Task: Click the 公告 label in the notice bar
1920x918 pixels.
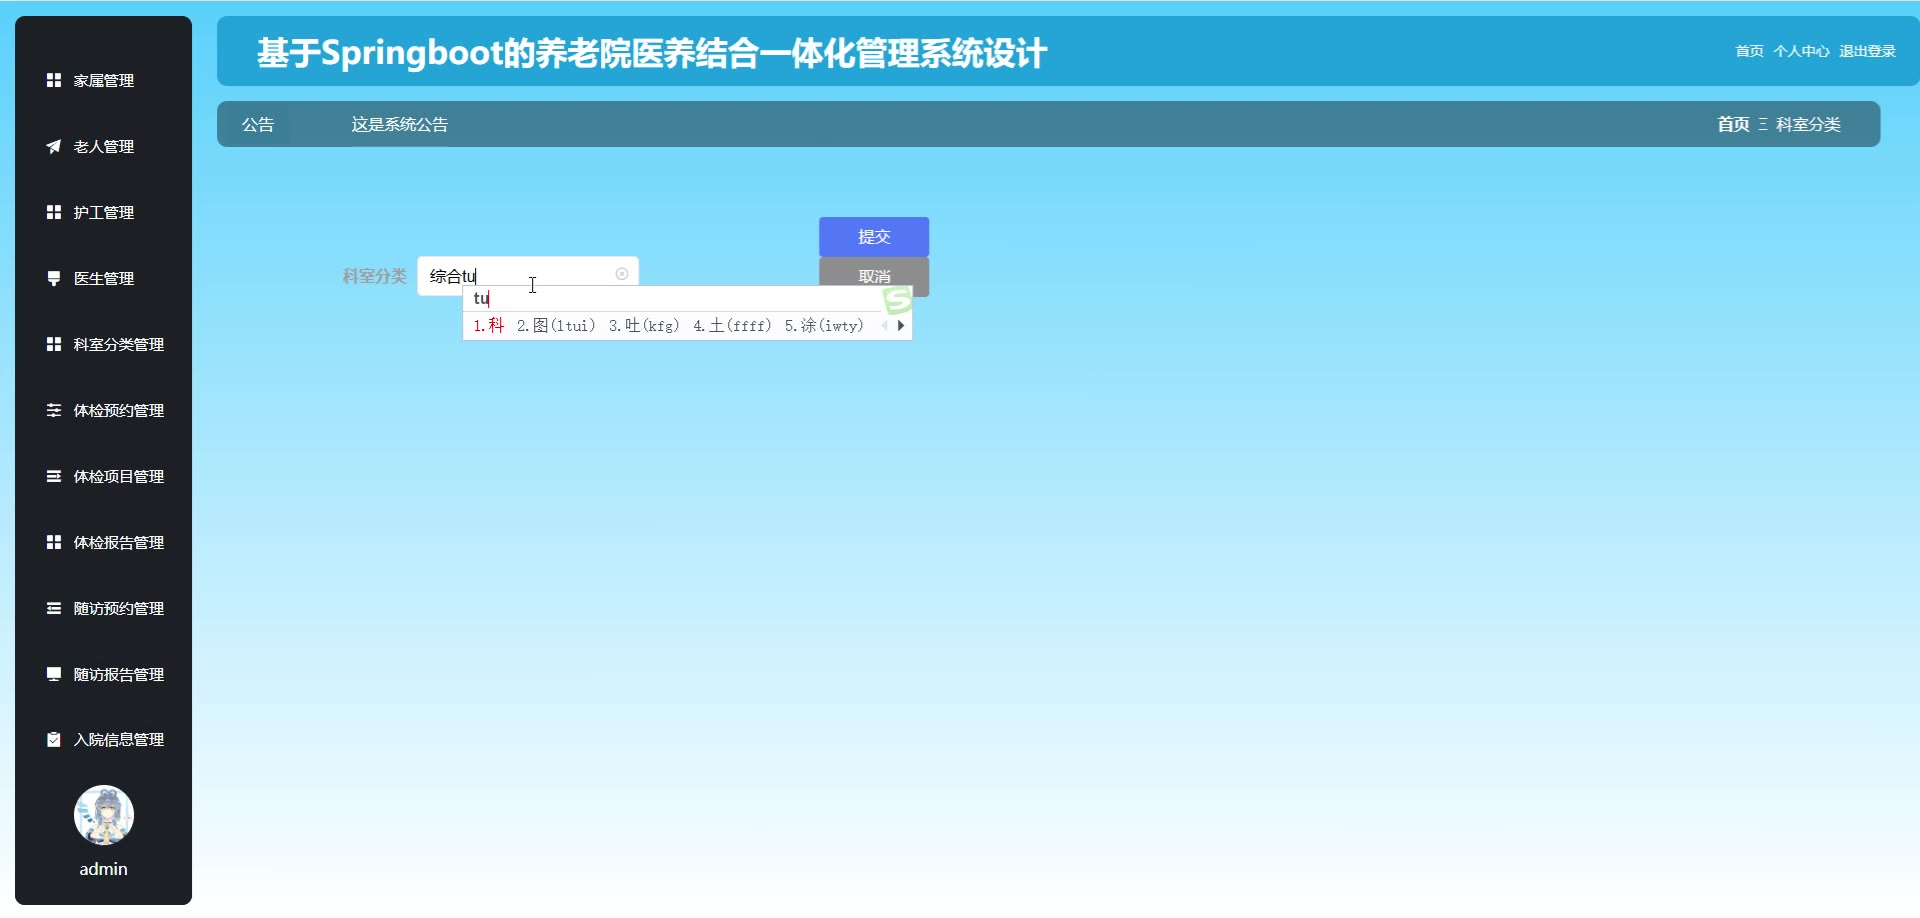Action: coord(258,124)
